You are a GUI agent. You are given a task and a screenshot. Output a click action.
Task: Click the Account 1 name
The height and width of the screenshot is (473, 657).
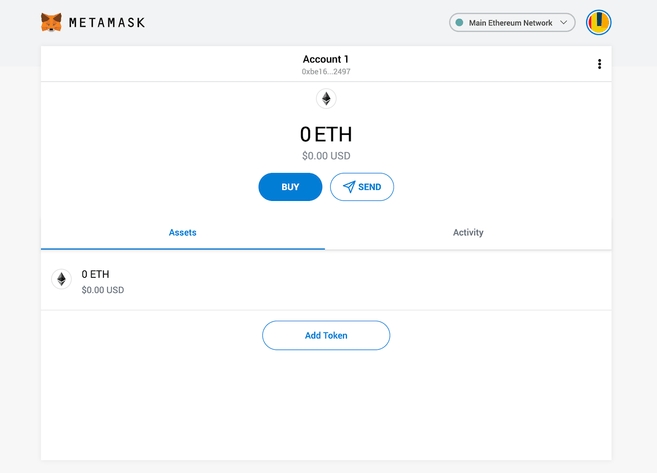(326, 59)
